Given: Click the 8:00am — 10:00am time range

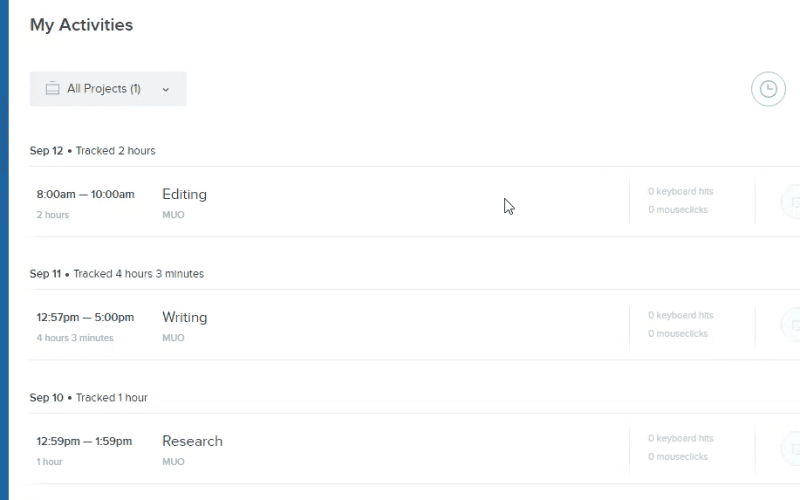Looking at the screenshot, I should tap(85, 194).
